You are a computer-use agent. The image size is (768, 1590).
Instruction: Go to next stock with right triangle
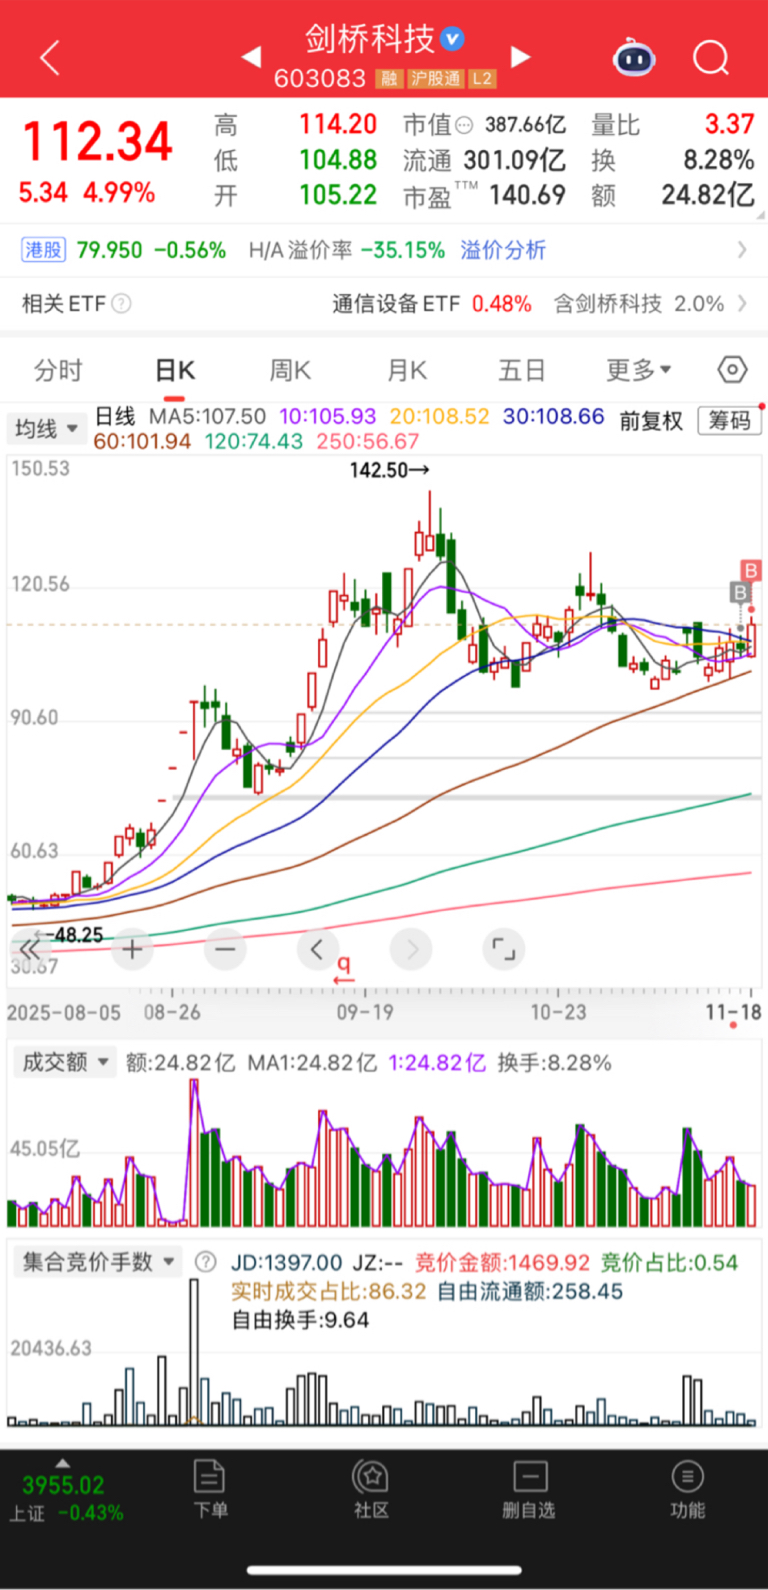click(x=519, y=56)
